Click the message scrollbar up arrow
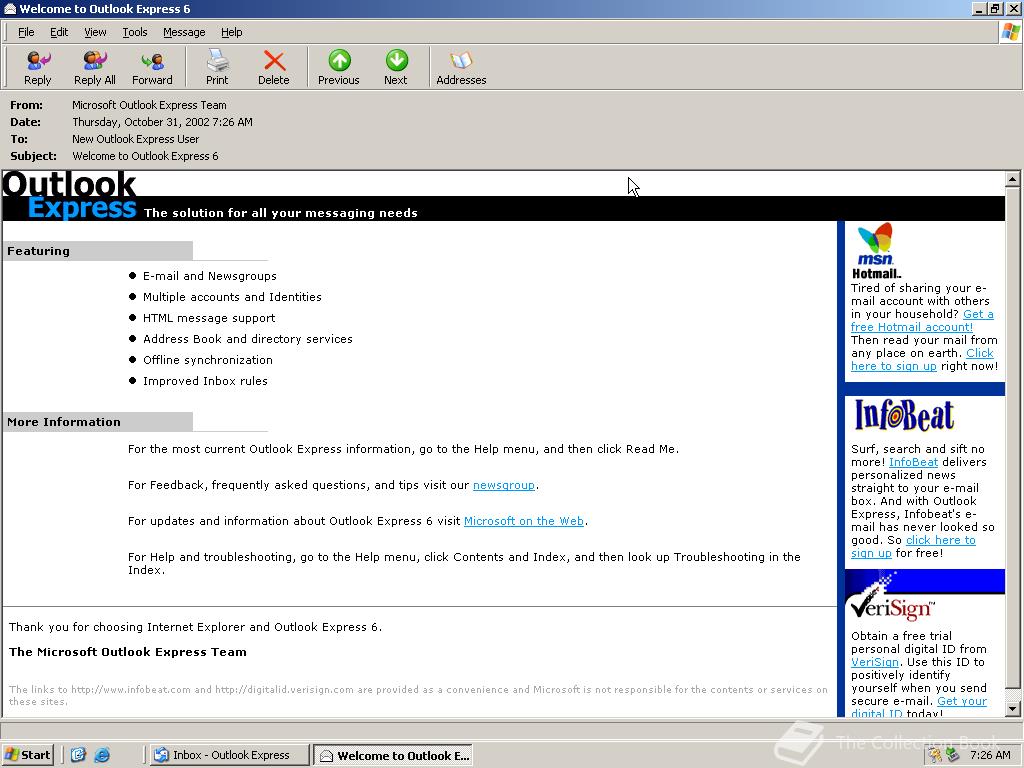 1012,178
